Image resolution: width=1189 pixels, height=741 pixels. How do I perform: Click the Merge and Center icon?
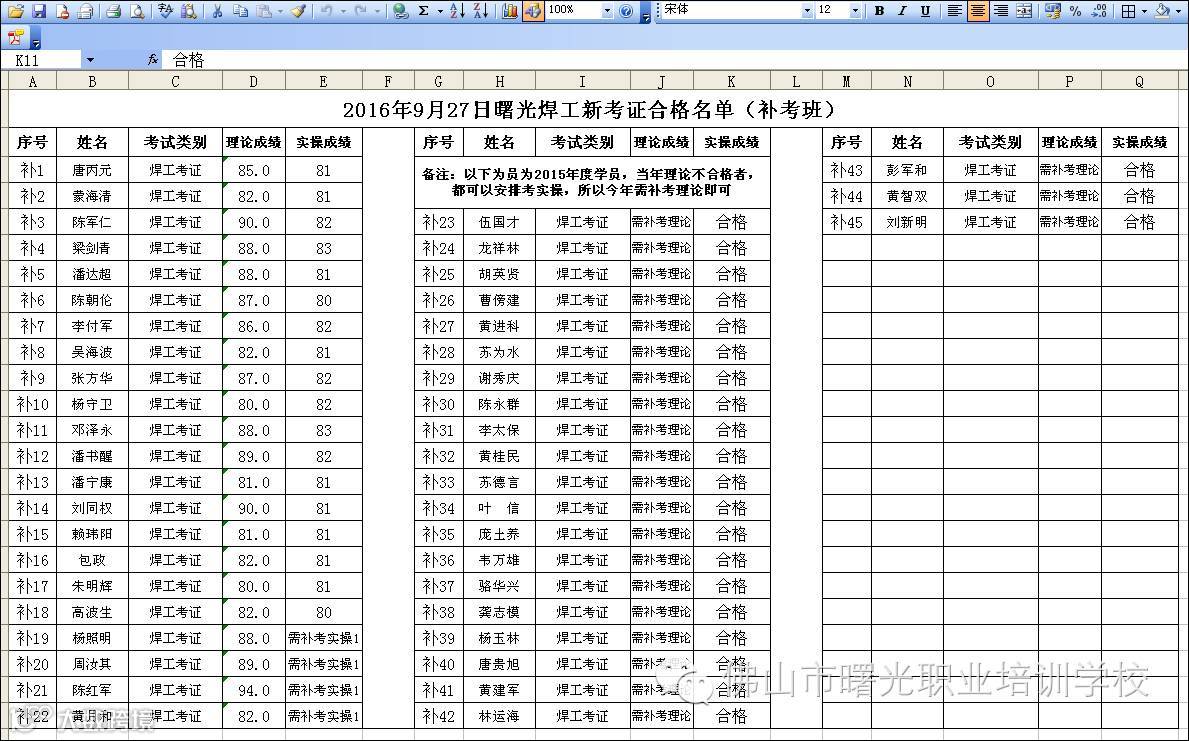coord(1024,11)
